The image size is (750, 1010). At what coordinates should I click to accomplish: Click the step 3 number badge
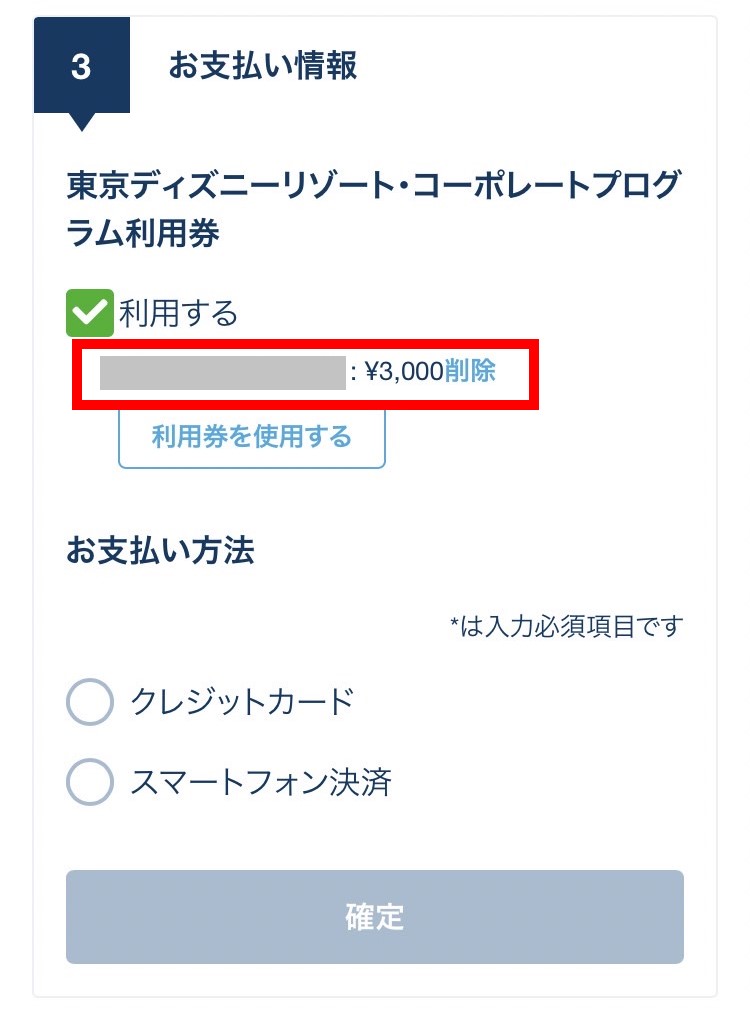click(82, 67)
